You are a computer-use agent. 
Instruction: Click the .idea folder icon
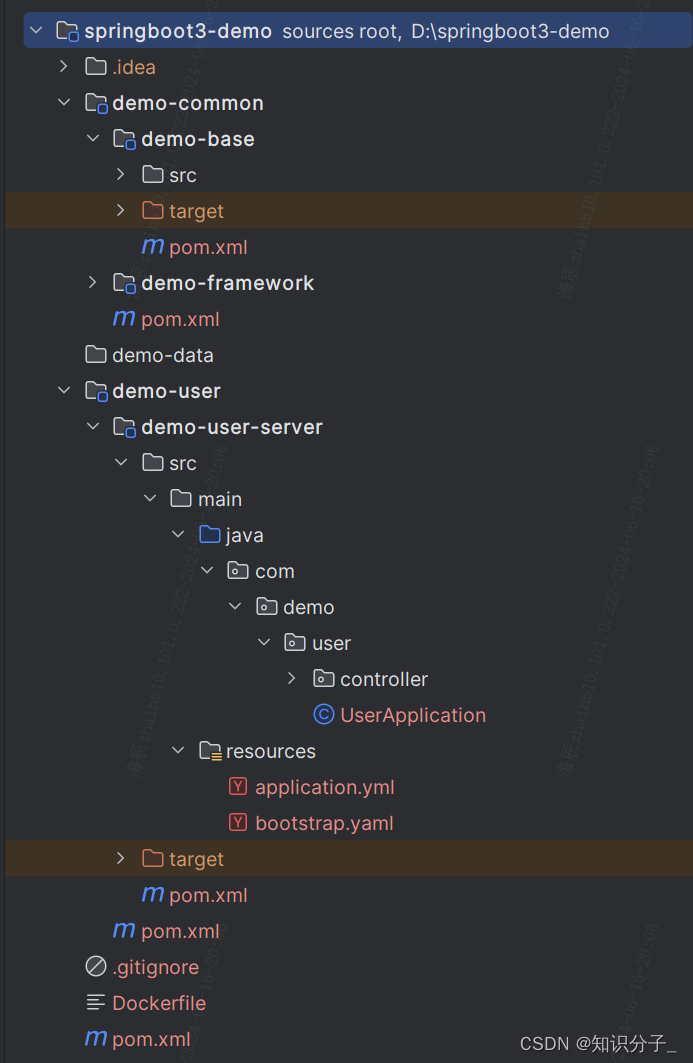click(96, 66)
